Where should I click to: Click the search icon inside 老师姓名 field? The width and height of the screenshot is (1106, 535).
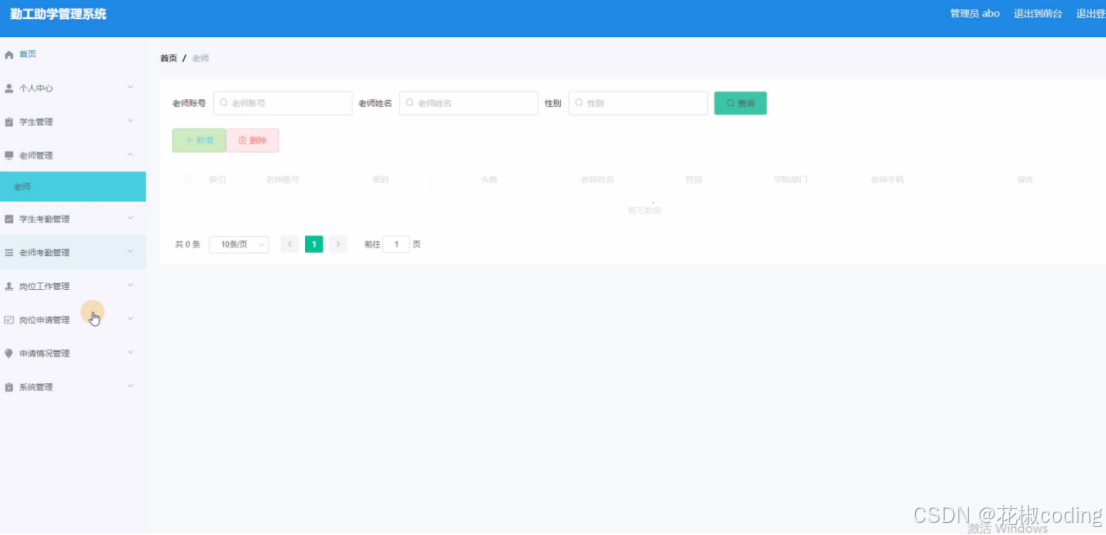coord(409,103)
